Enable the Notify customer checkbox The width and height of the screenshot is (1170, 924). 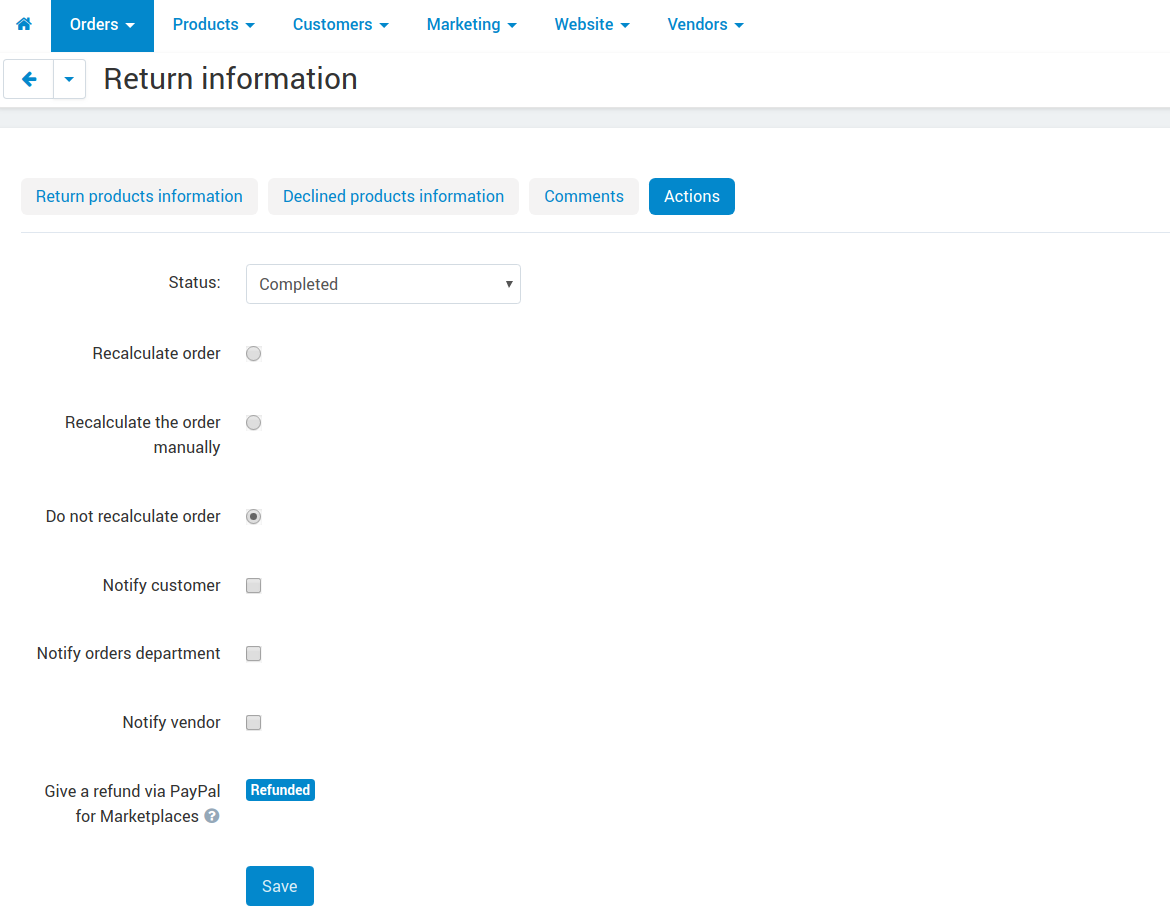click(254, 585)
